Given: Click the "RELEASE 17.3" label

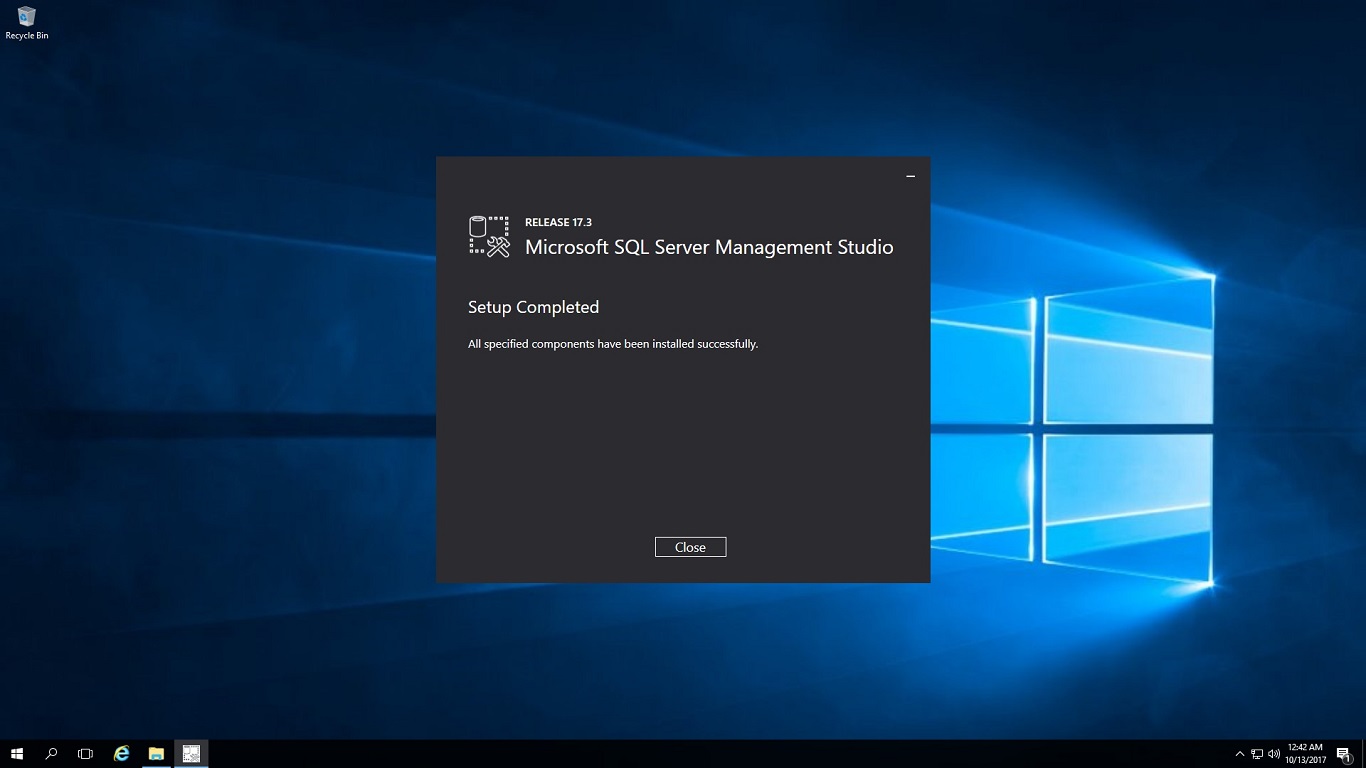Looking at the screenshot, I should click(558, 222).
